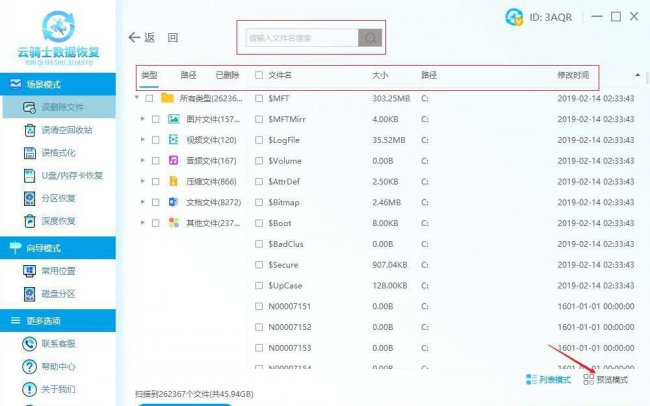The image size is (650, 406).
Task: Click the sort arrow at the header's right edge
Action: point(638,75)
